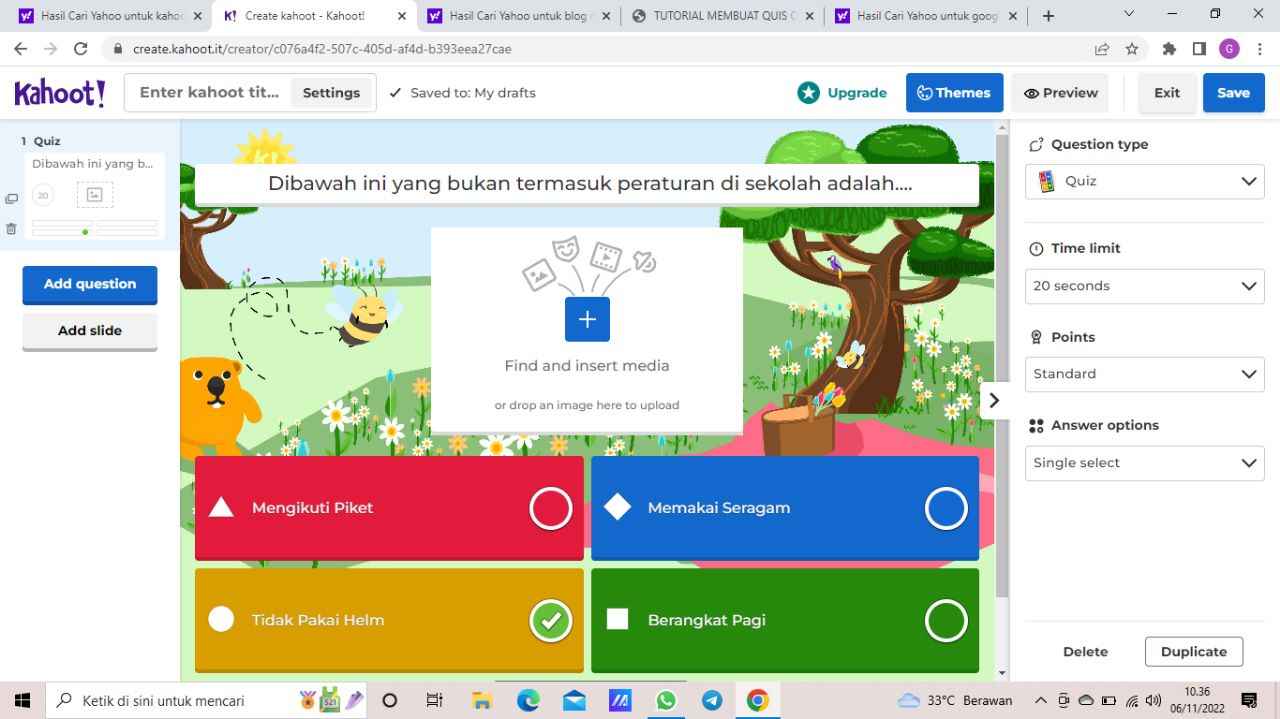Switch to the Hasil Cari Yahoo untuk blog tab
Viewport: 1280px width, 719px height.
[518, 16]
